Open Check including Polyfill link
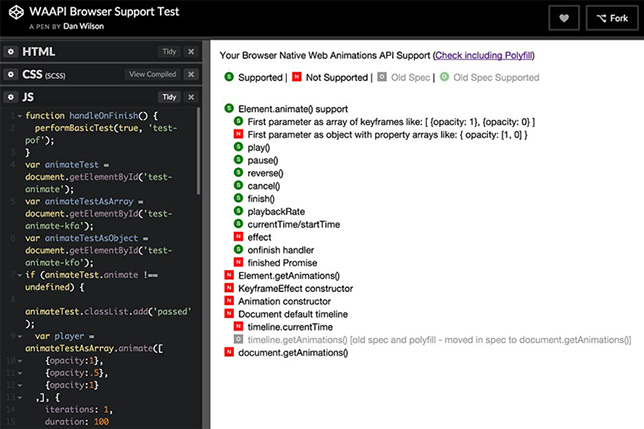The image size is (644, 429). click(x=483, y=55)
